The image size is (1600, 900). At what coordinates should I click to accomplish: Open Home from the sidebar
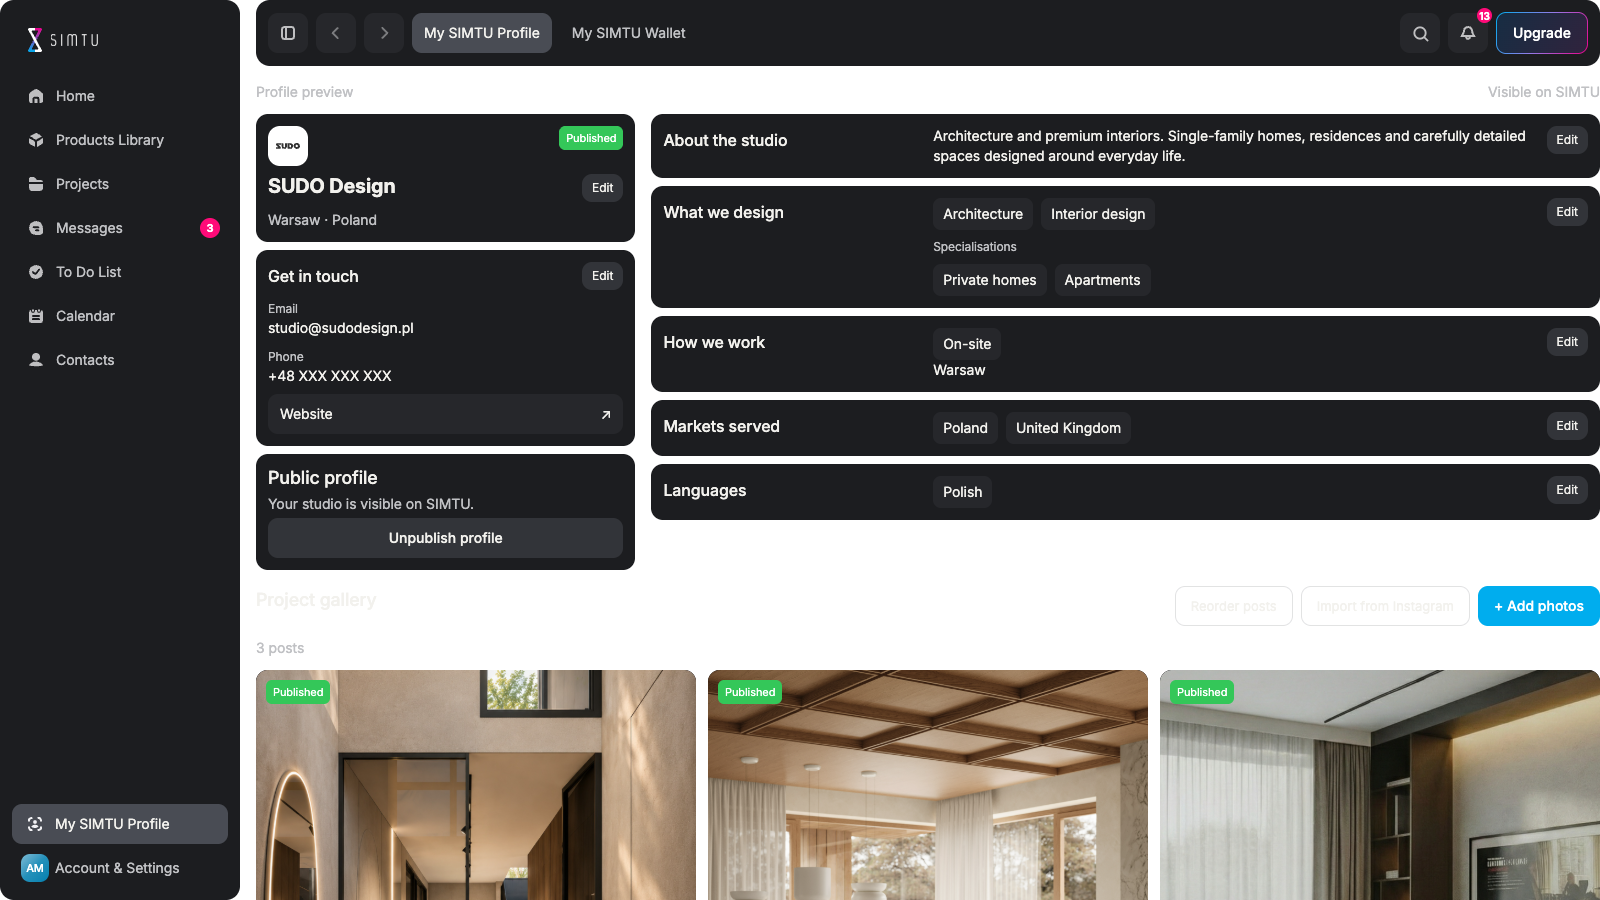tap(120, 96)
